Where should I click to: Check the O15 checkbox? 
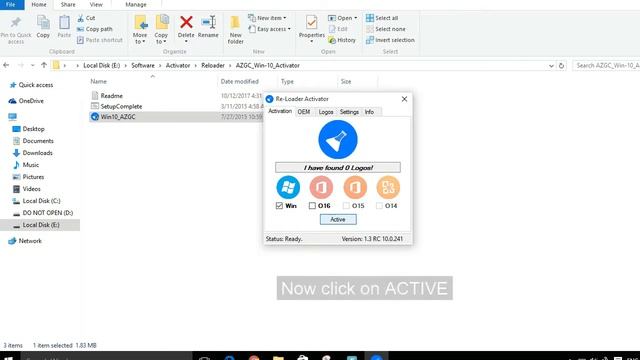coord(346,206)
